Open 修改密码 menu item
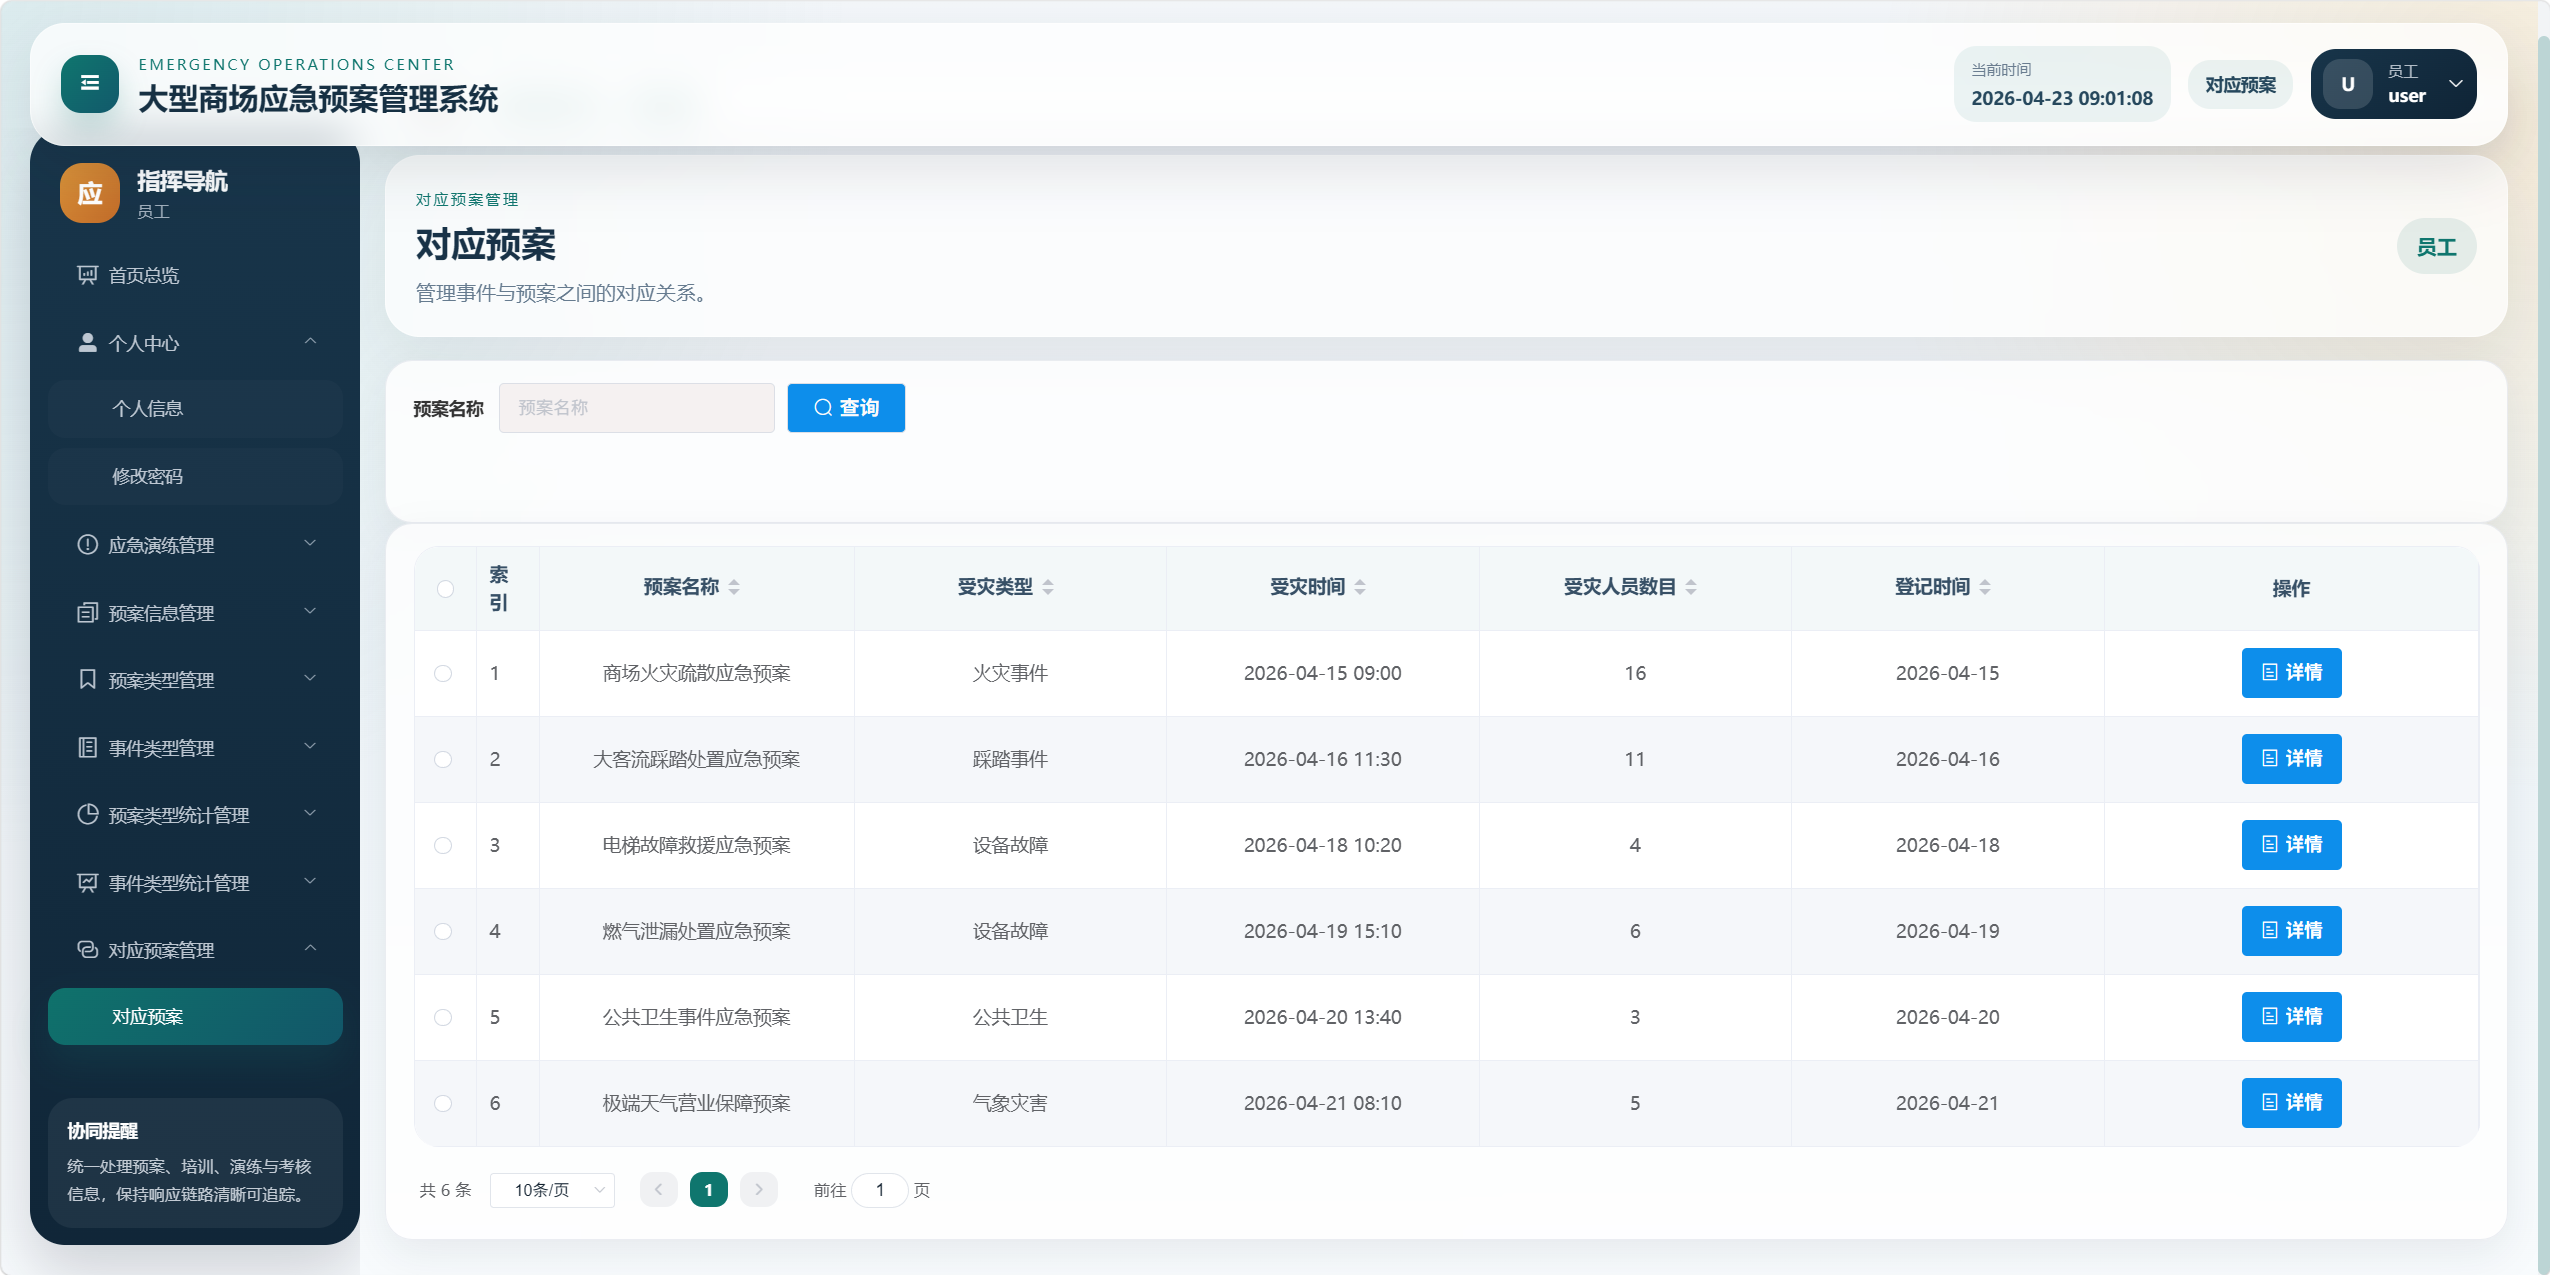Viewport: 2550px width, 1275px height. click(x=147, y=476)
